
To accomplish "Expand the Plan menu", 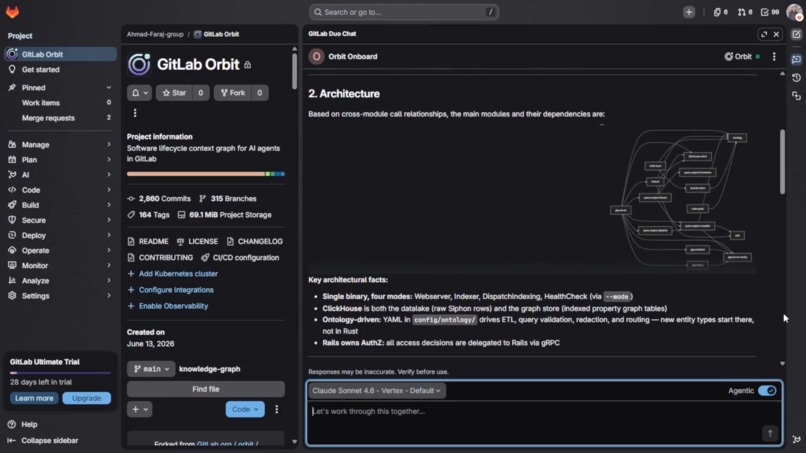I will (61, 160).
